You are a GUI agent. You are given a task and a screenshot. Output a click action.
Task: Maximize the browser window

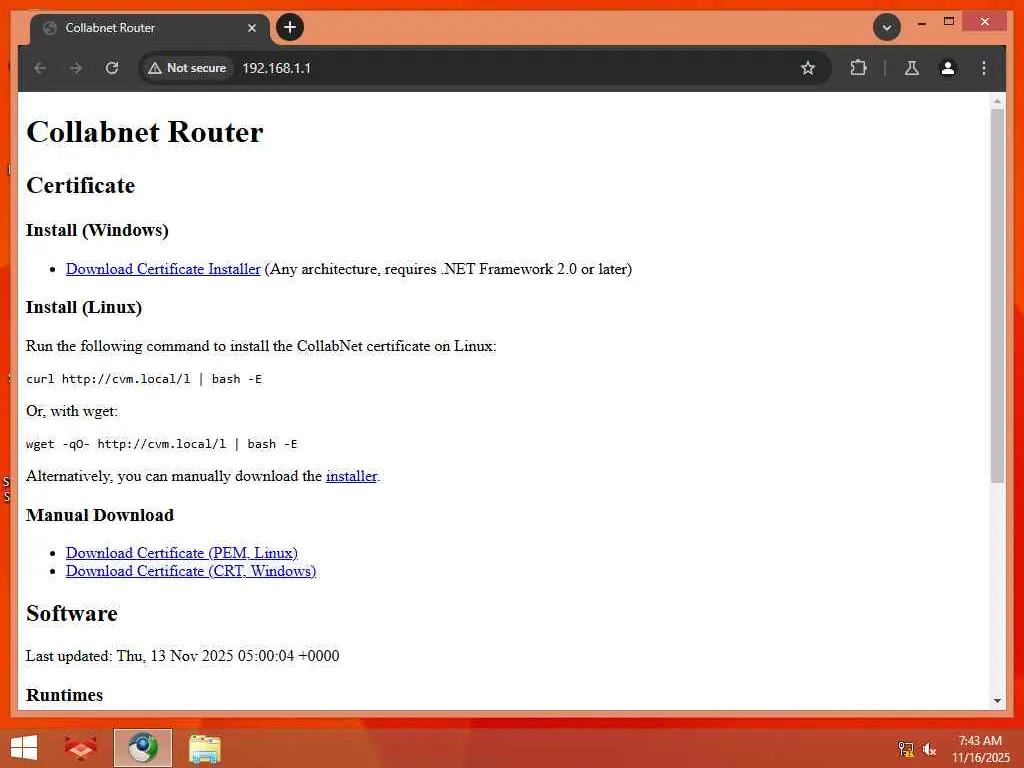[x=949, y=22]
